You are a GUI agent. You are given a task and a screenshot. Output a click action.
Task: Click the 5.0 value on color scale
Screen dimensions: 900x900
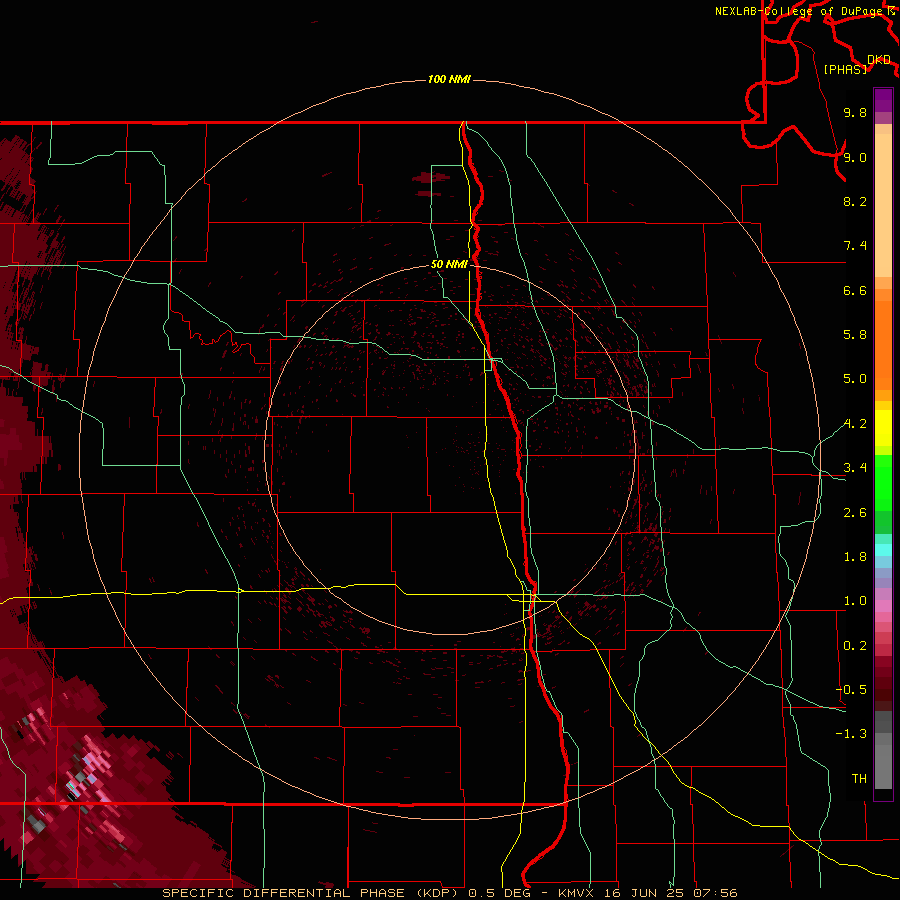(855, 379)
